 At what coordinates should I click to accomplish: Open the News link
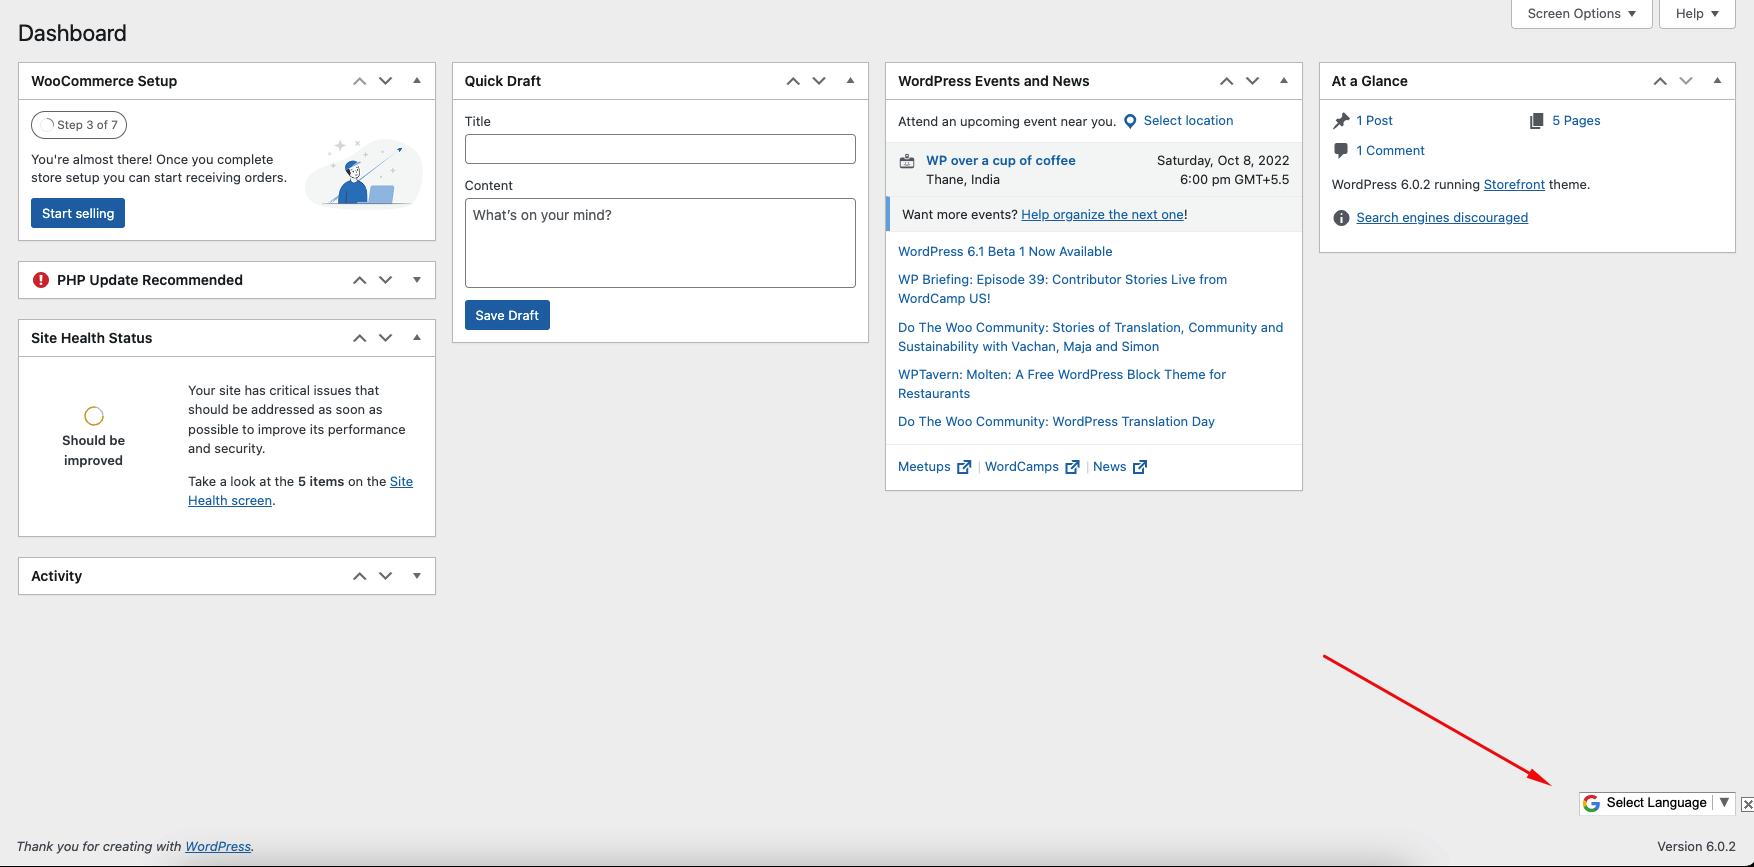(x=1109, y=467)
